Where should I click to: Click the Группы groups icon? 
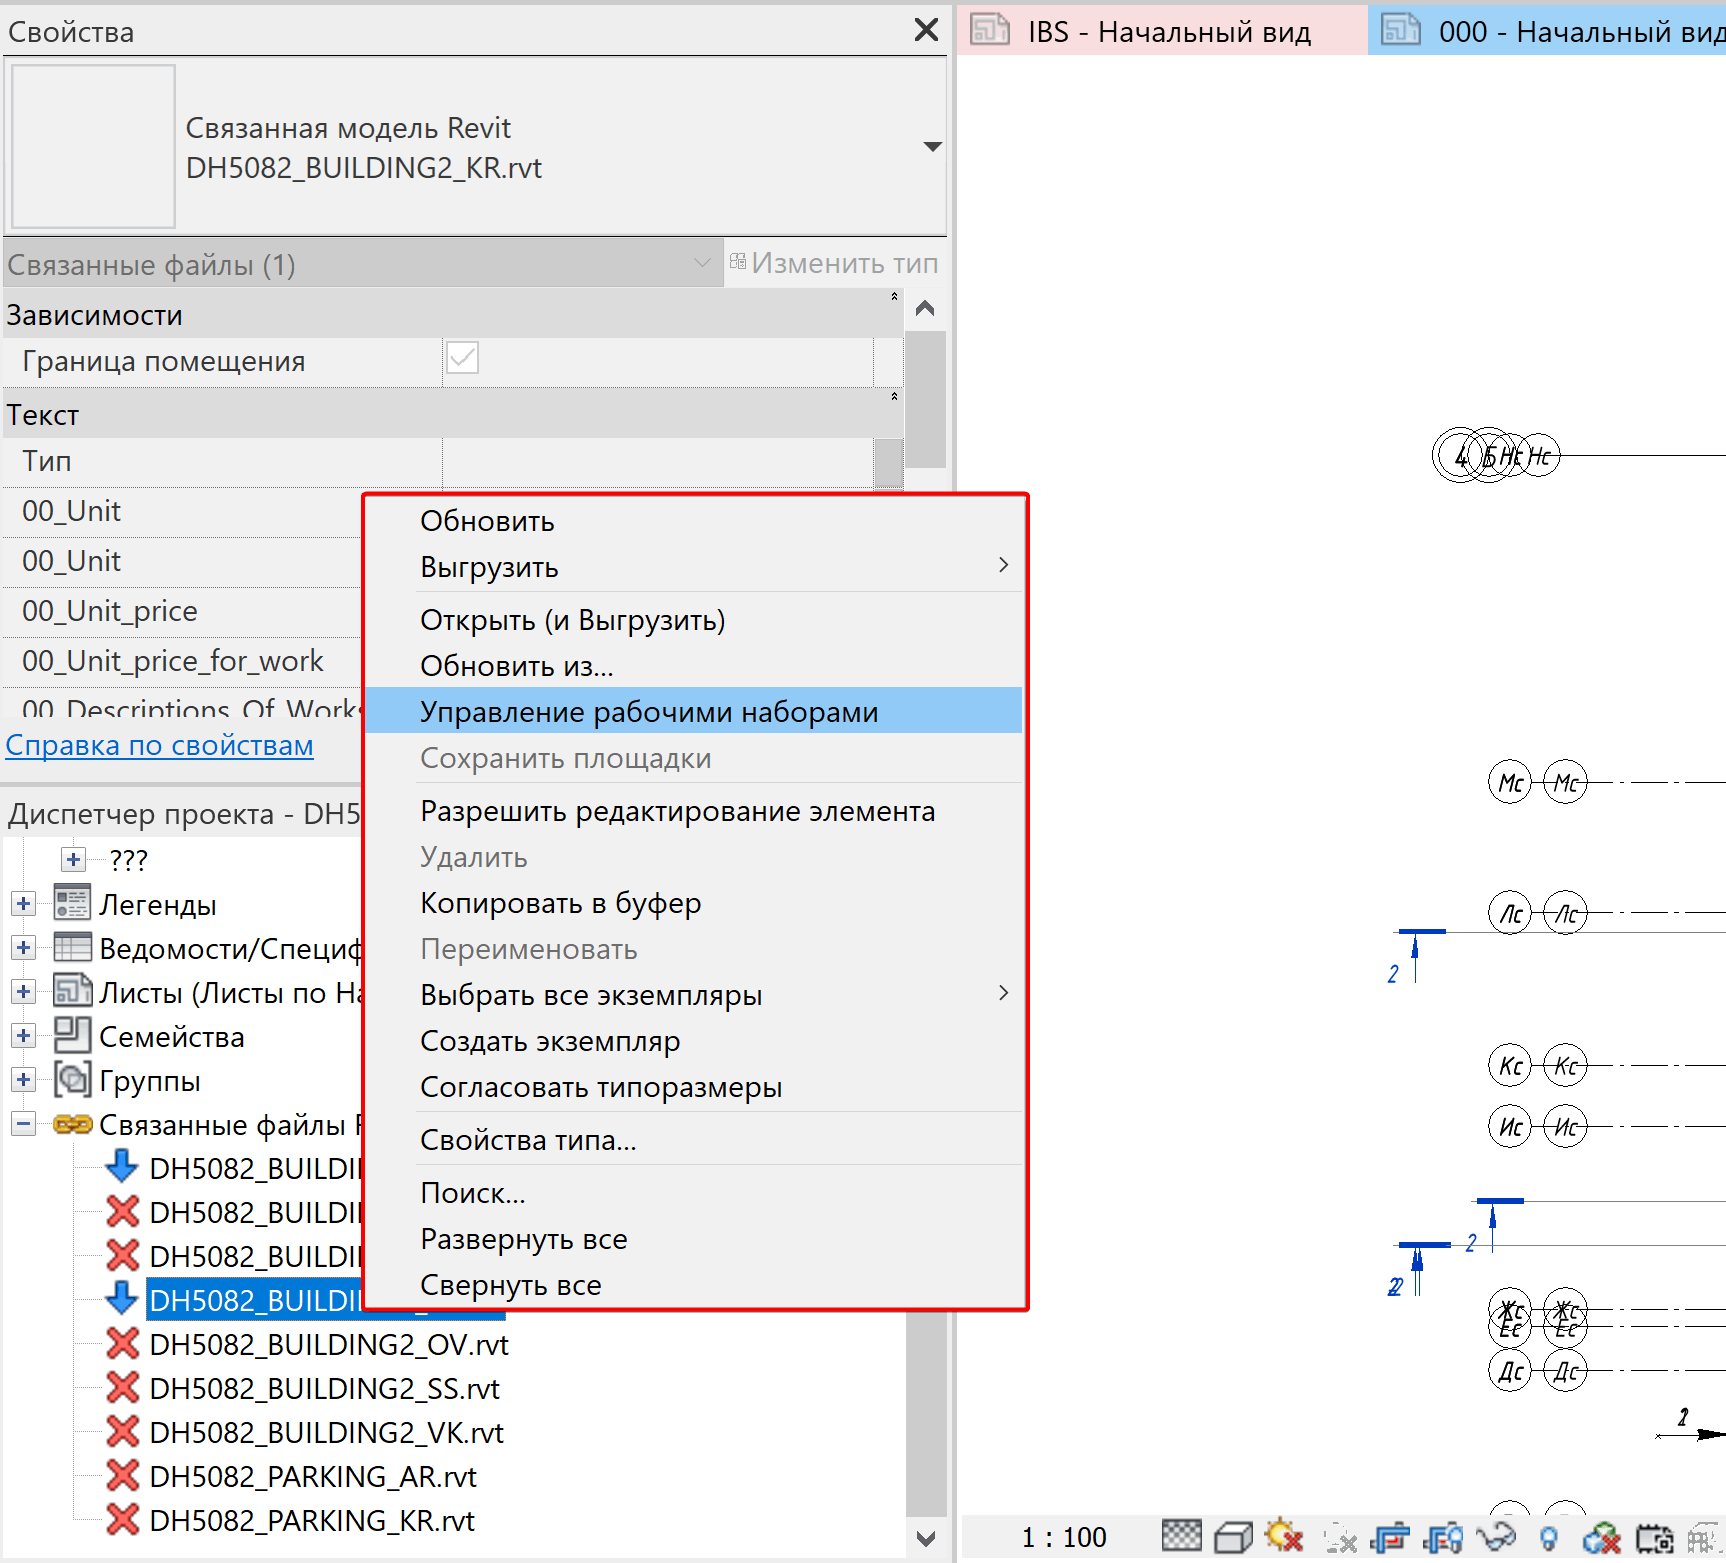pyautogui.click(x=72, y=1079)
